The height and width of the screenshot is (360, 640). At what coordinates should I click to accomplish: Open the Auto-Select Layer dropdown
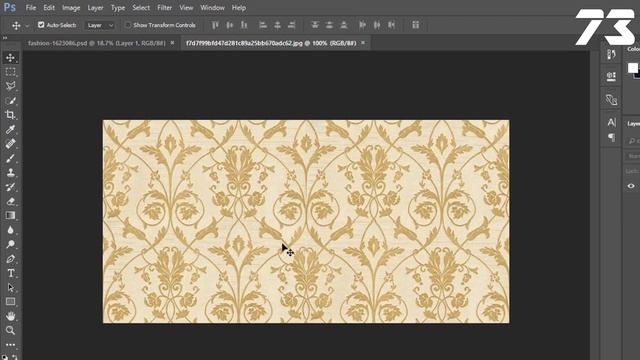[x=100, y=25]
